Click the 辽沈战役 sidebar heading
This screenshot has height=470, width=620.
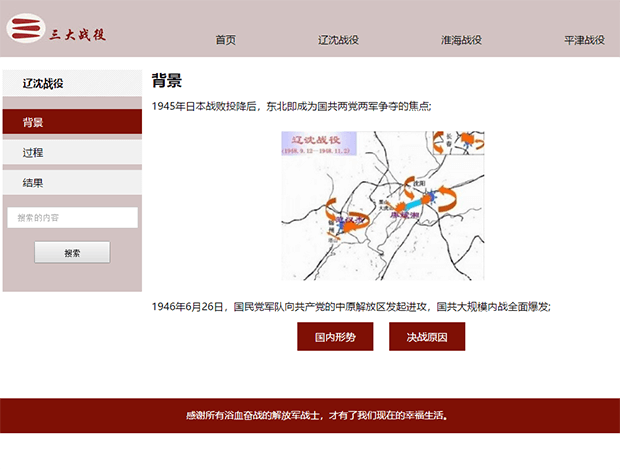pos(43,84)
